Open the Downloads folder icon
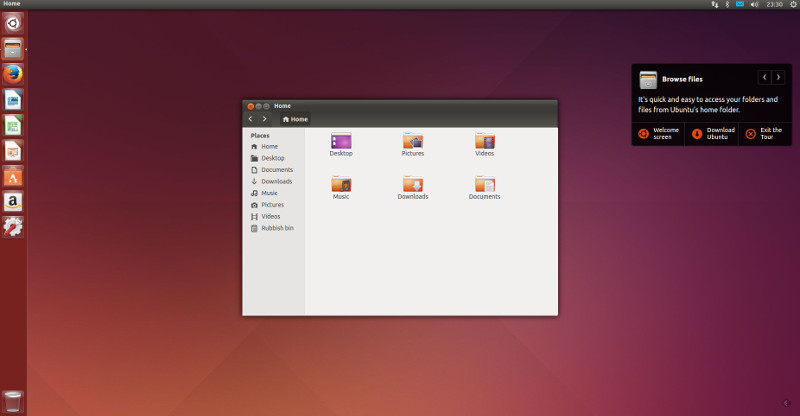Image resolution: width=800 pixels, height=416 pixels. 413,185
